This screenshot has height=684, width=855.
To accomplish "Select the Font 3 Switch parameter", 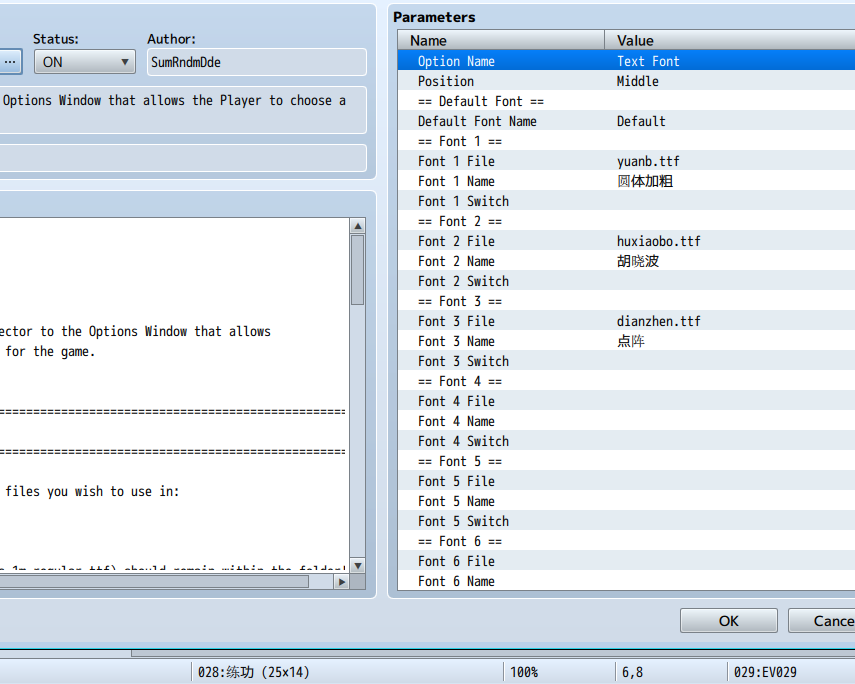I will point(627,361).
